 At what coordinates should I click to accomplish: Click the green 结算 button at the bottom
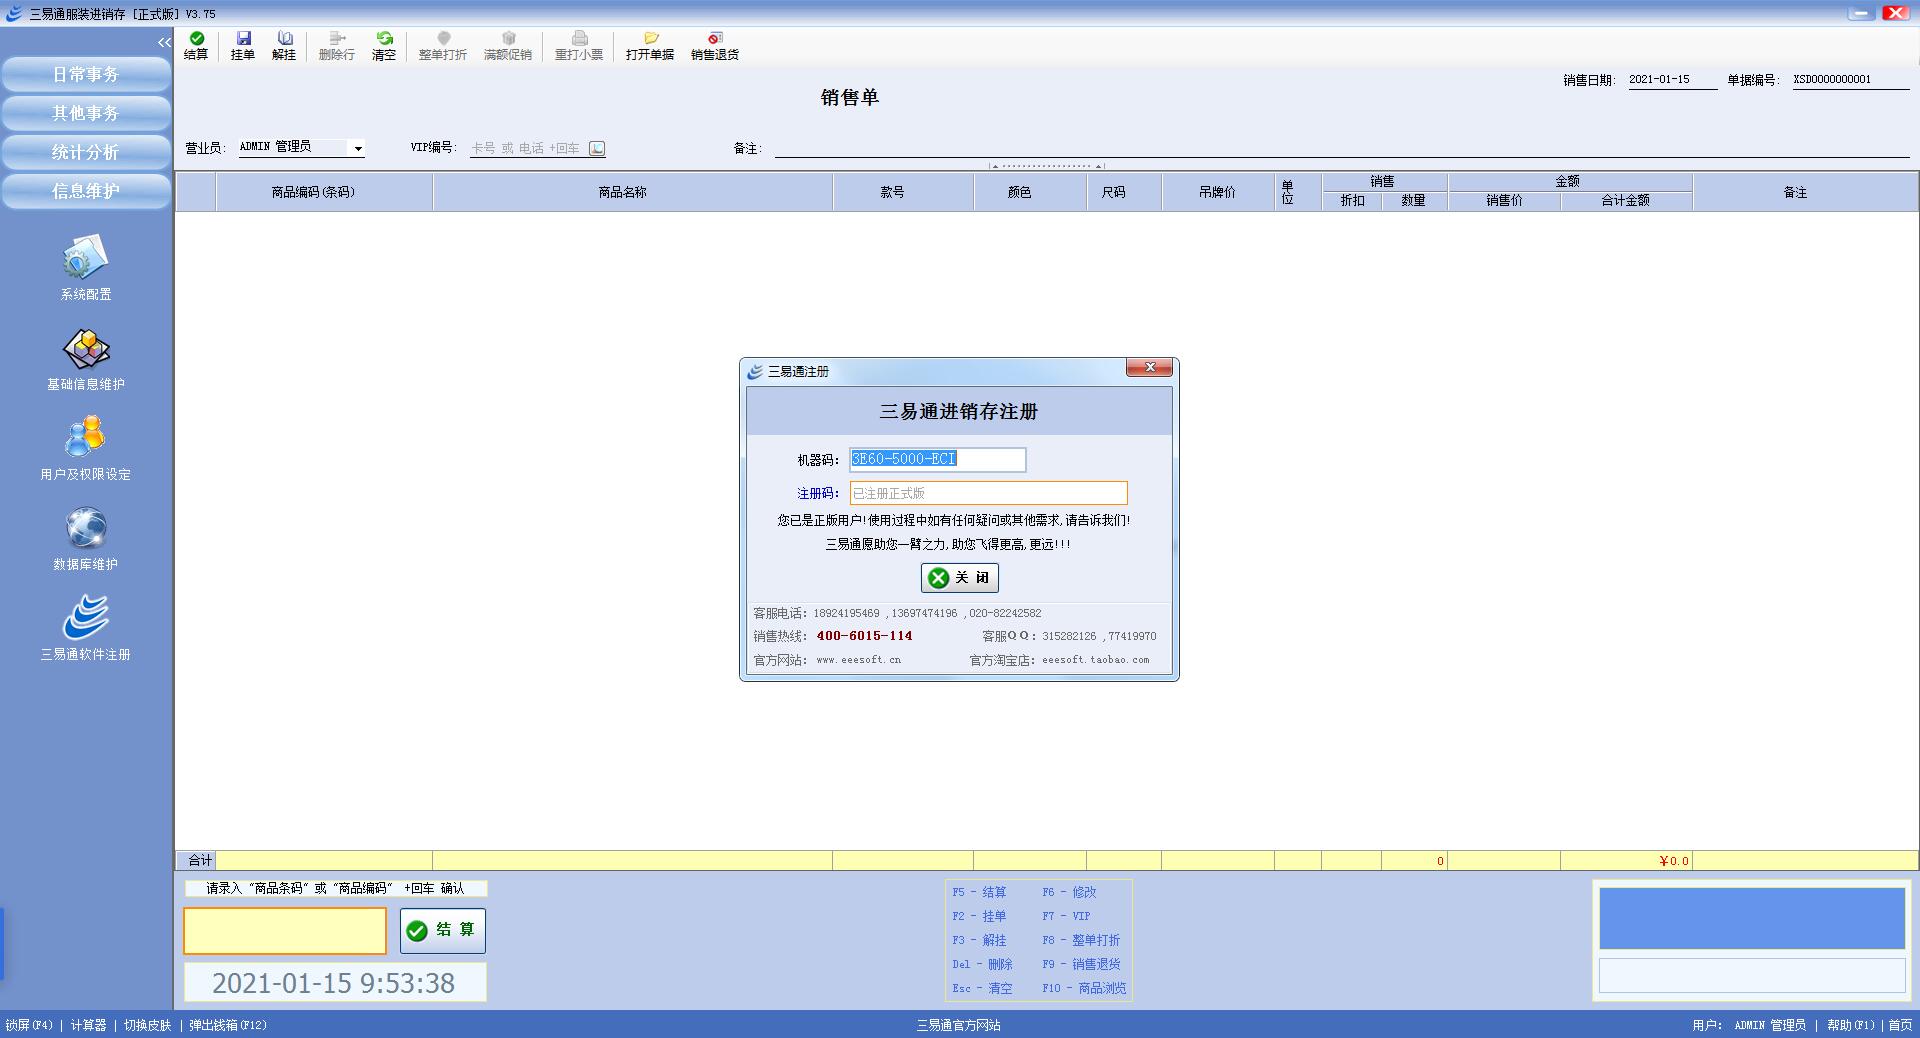click(x=443, y=931)
